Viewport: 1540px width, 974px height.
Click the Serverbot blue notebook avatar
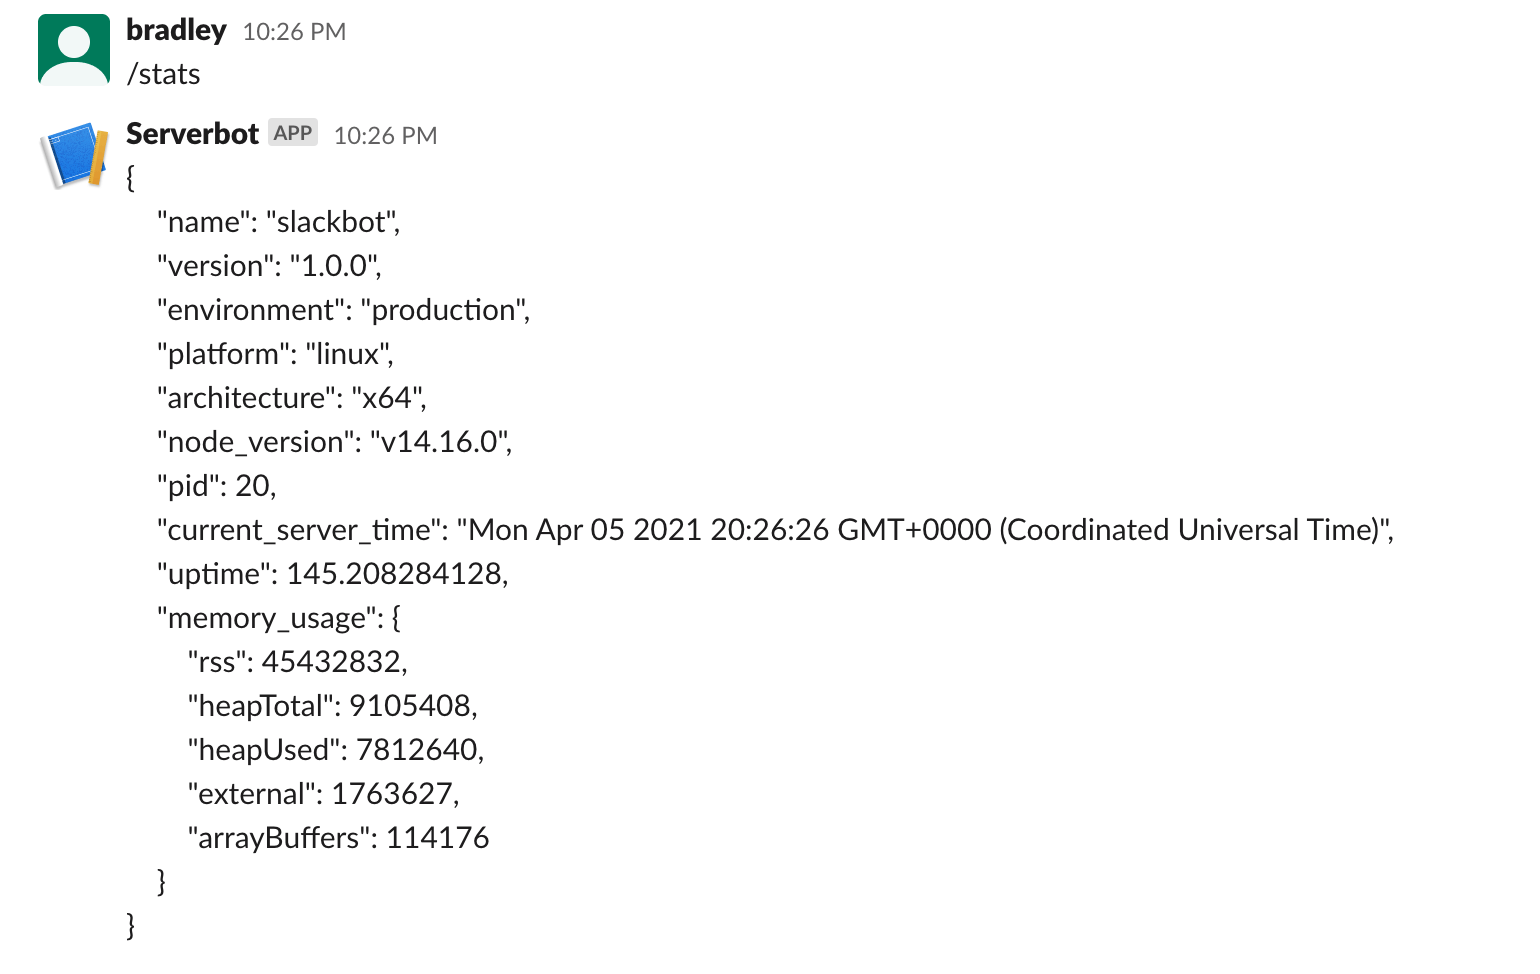tap(73, 155)
